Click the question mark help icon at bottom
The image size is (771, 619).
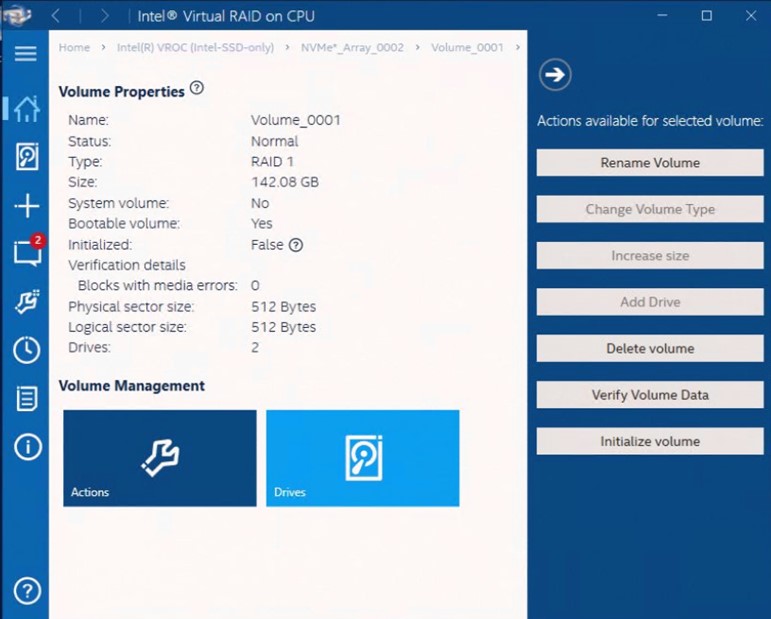[26, 590]
